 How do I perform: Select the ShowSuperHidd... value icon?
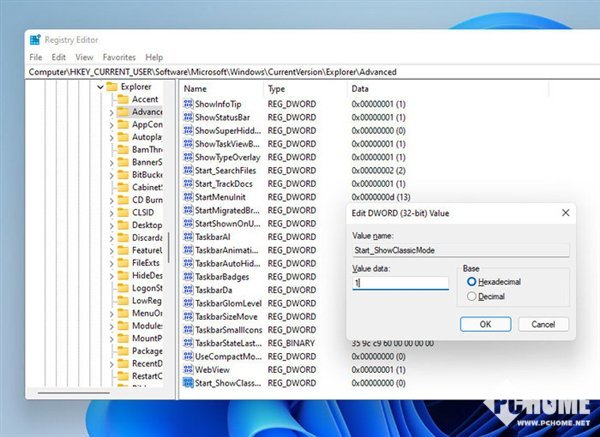[188, 130]
